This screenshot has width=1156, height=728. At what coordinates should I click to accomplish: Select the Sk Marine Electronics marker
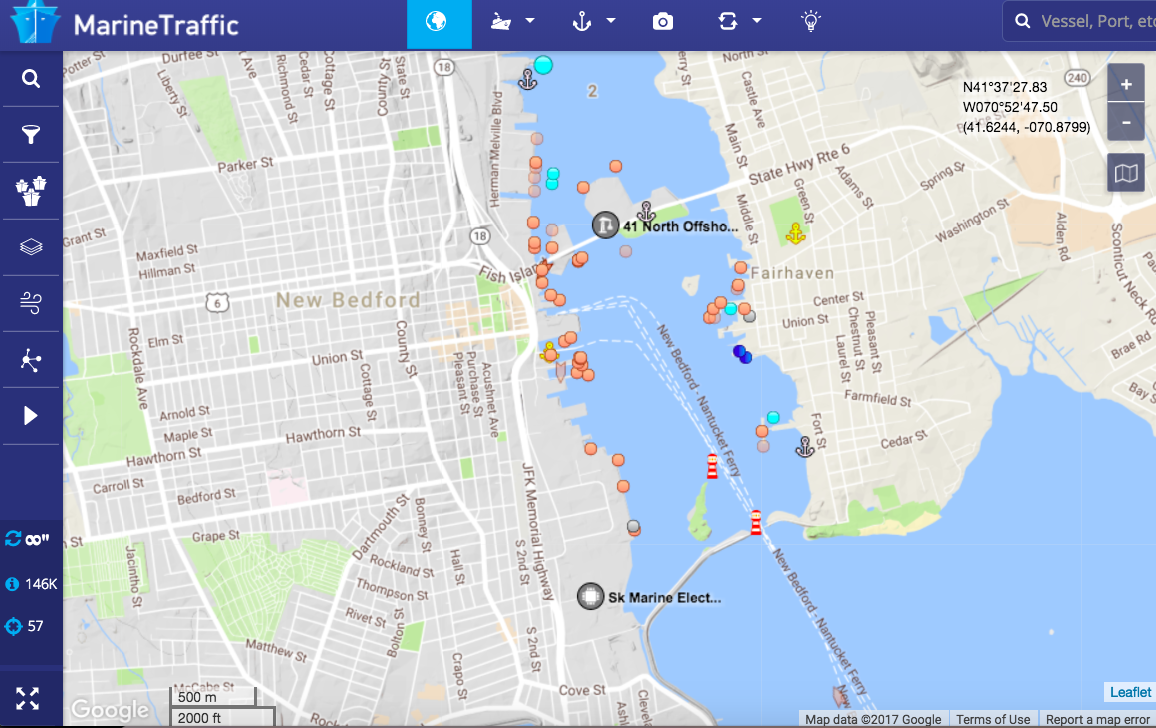(x=590, y=596)
